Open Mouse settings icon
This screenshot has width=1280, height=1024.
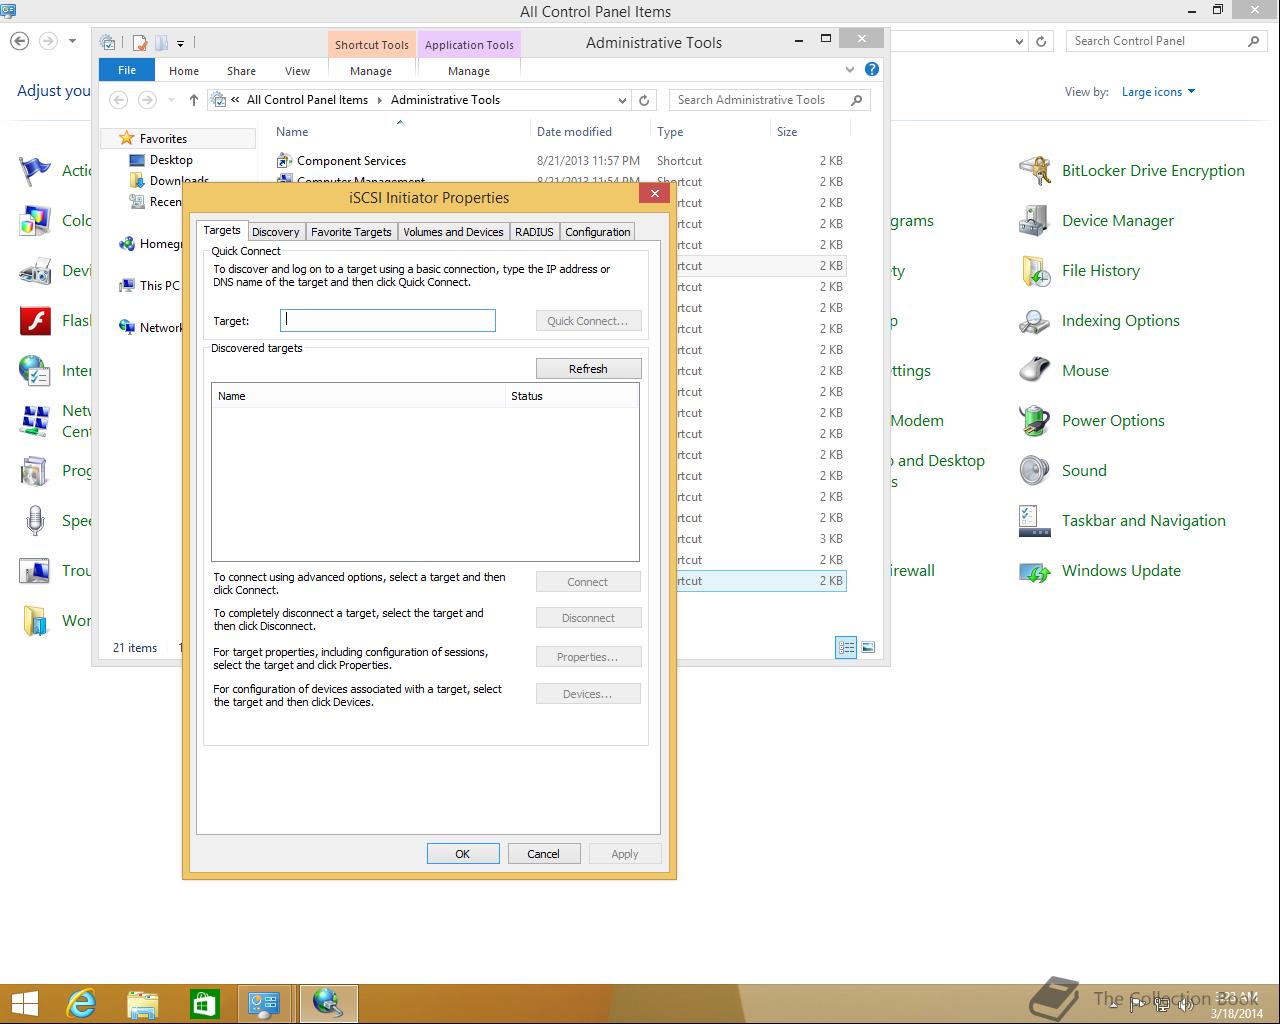1035,371
